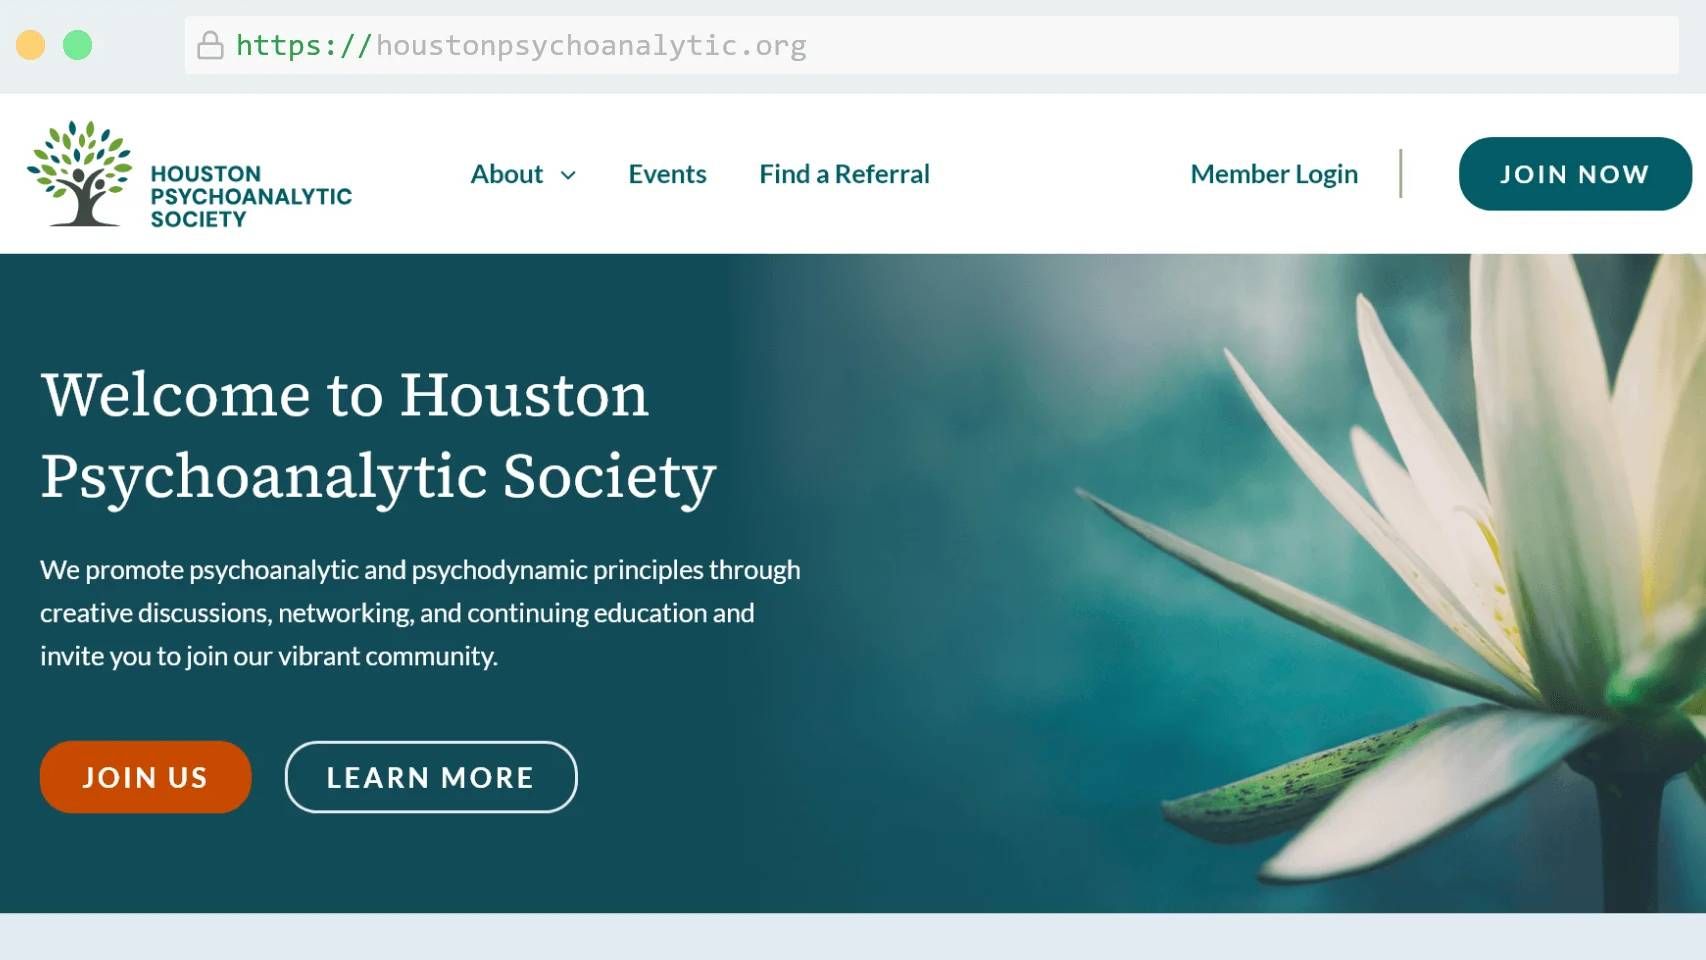Open the About navigation item

click(x=507, y=174)
